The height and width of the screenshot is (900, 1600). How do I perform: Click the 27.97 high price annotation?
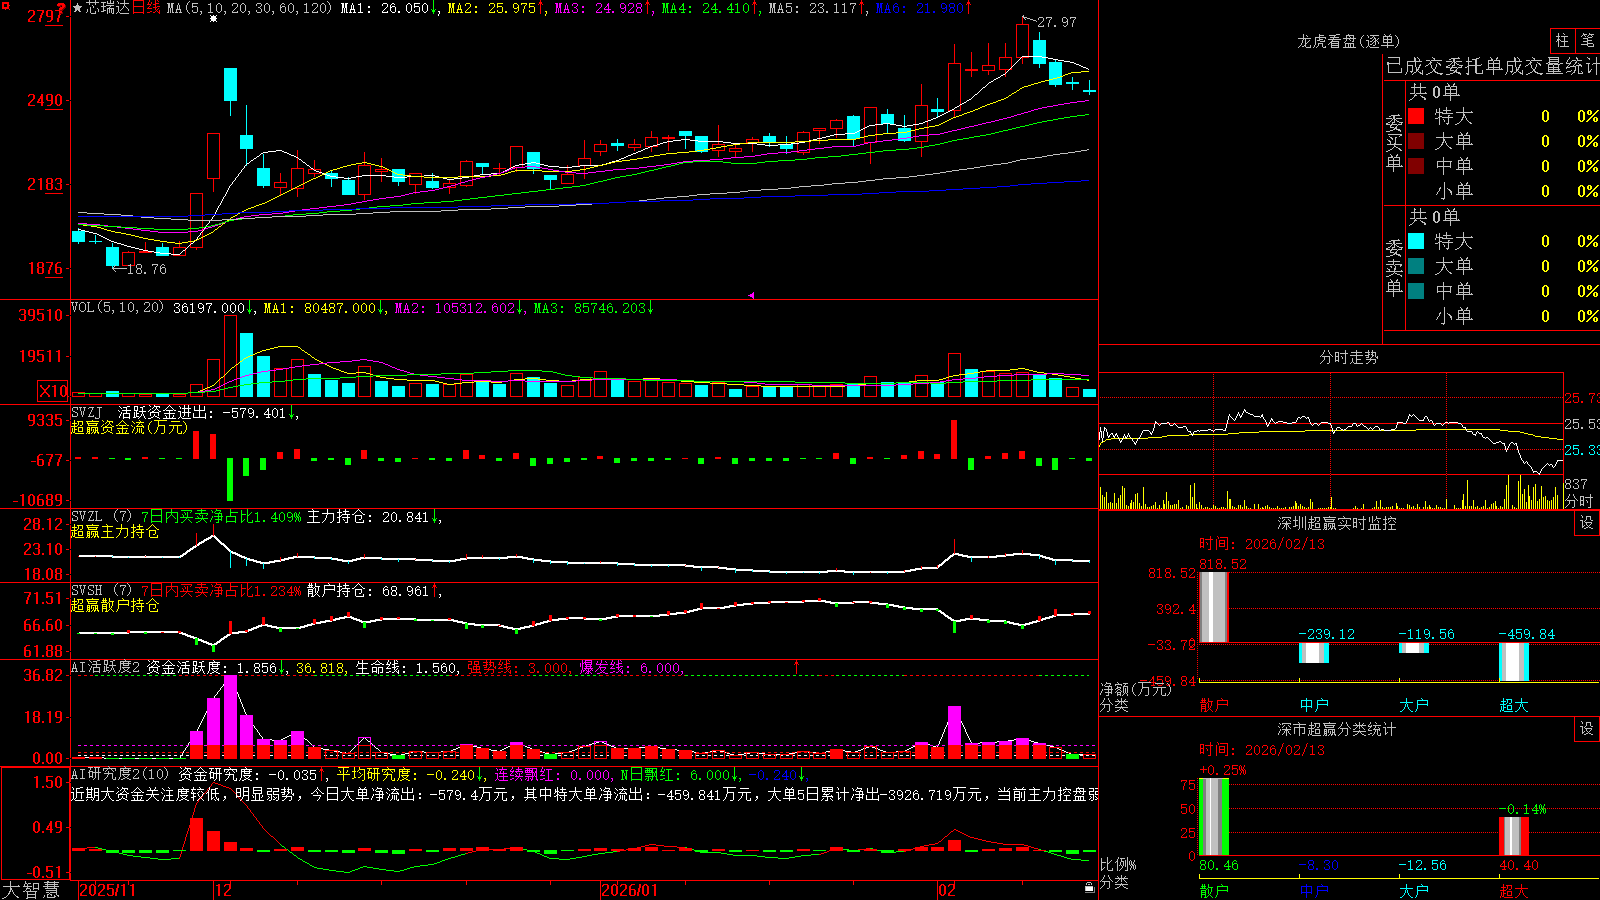click(1057, 22)
